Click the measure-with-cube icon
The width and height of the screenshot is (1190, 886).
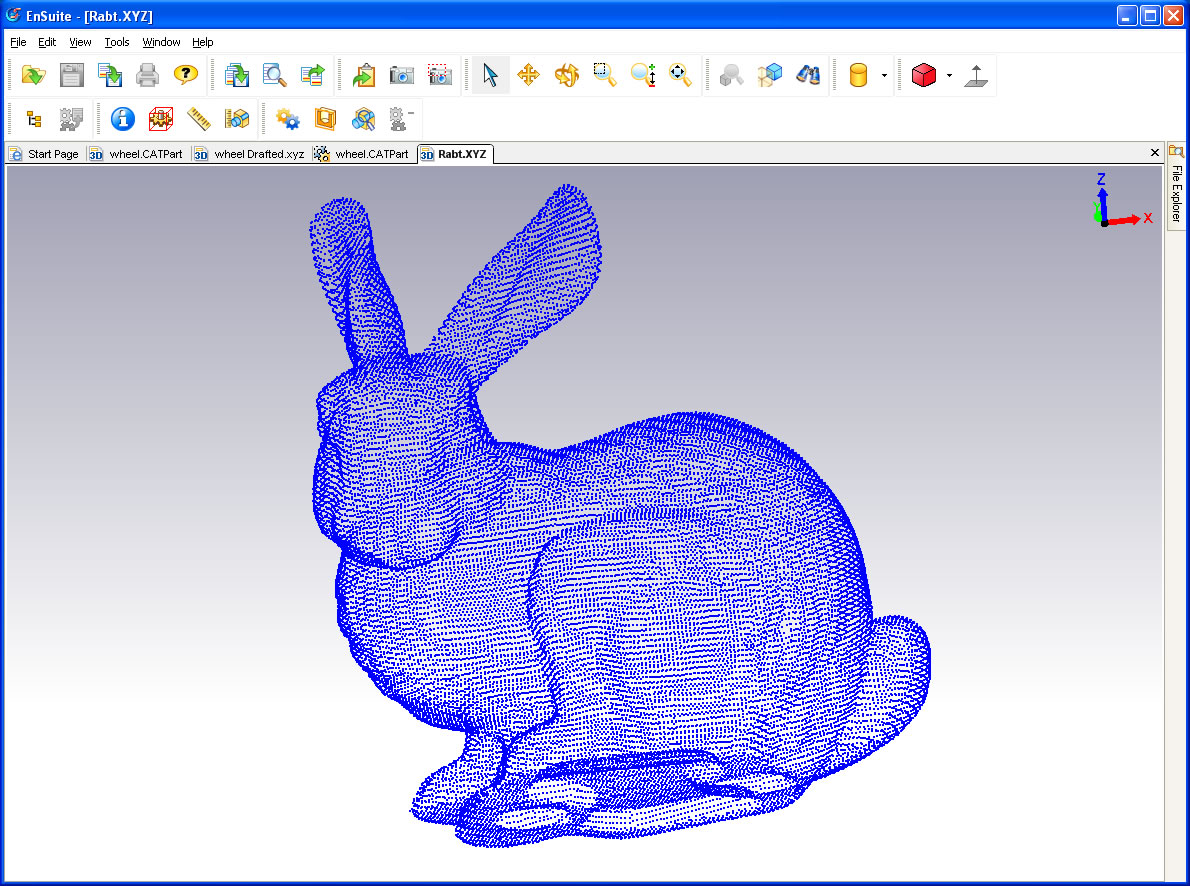click(237, 119)
